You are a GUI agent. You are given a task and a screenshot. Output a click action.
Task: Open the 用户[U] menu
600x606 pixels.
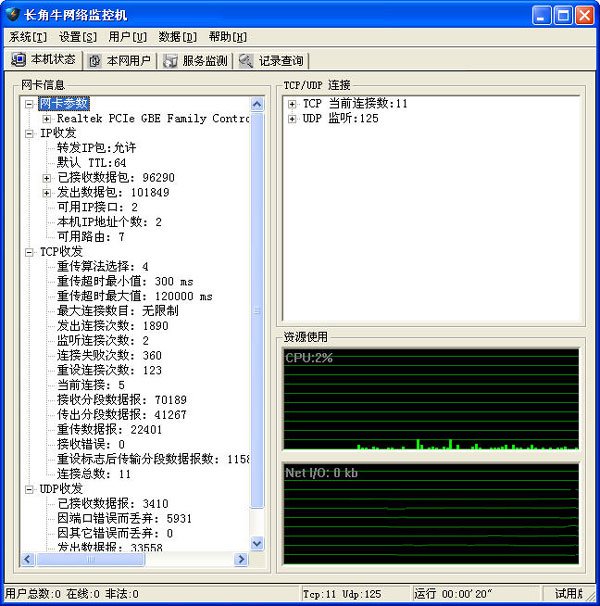[x=128, y=37]
